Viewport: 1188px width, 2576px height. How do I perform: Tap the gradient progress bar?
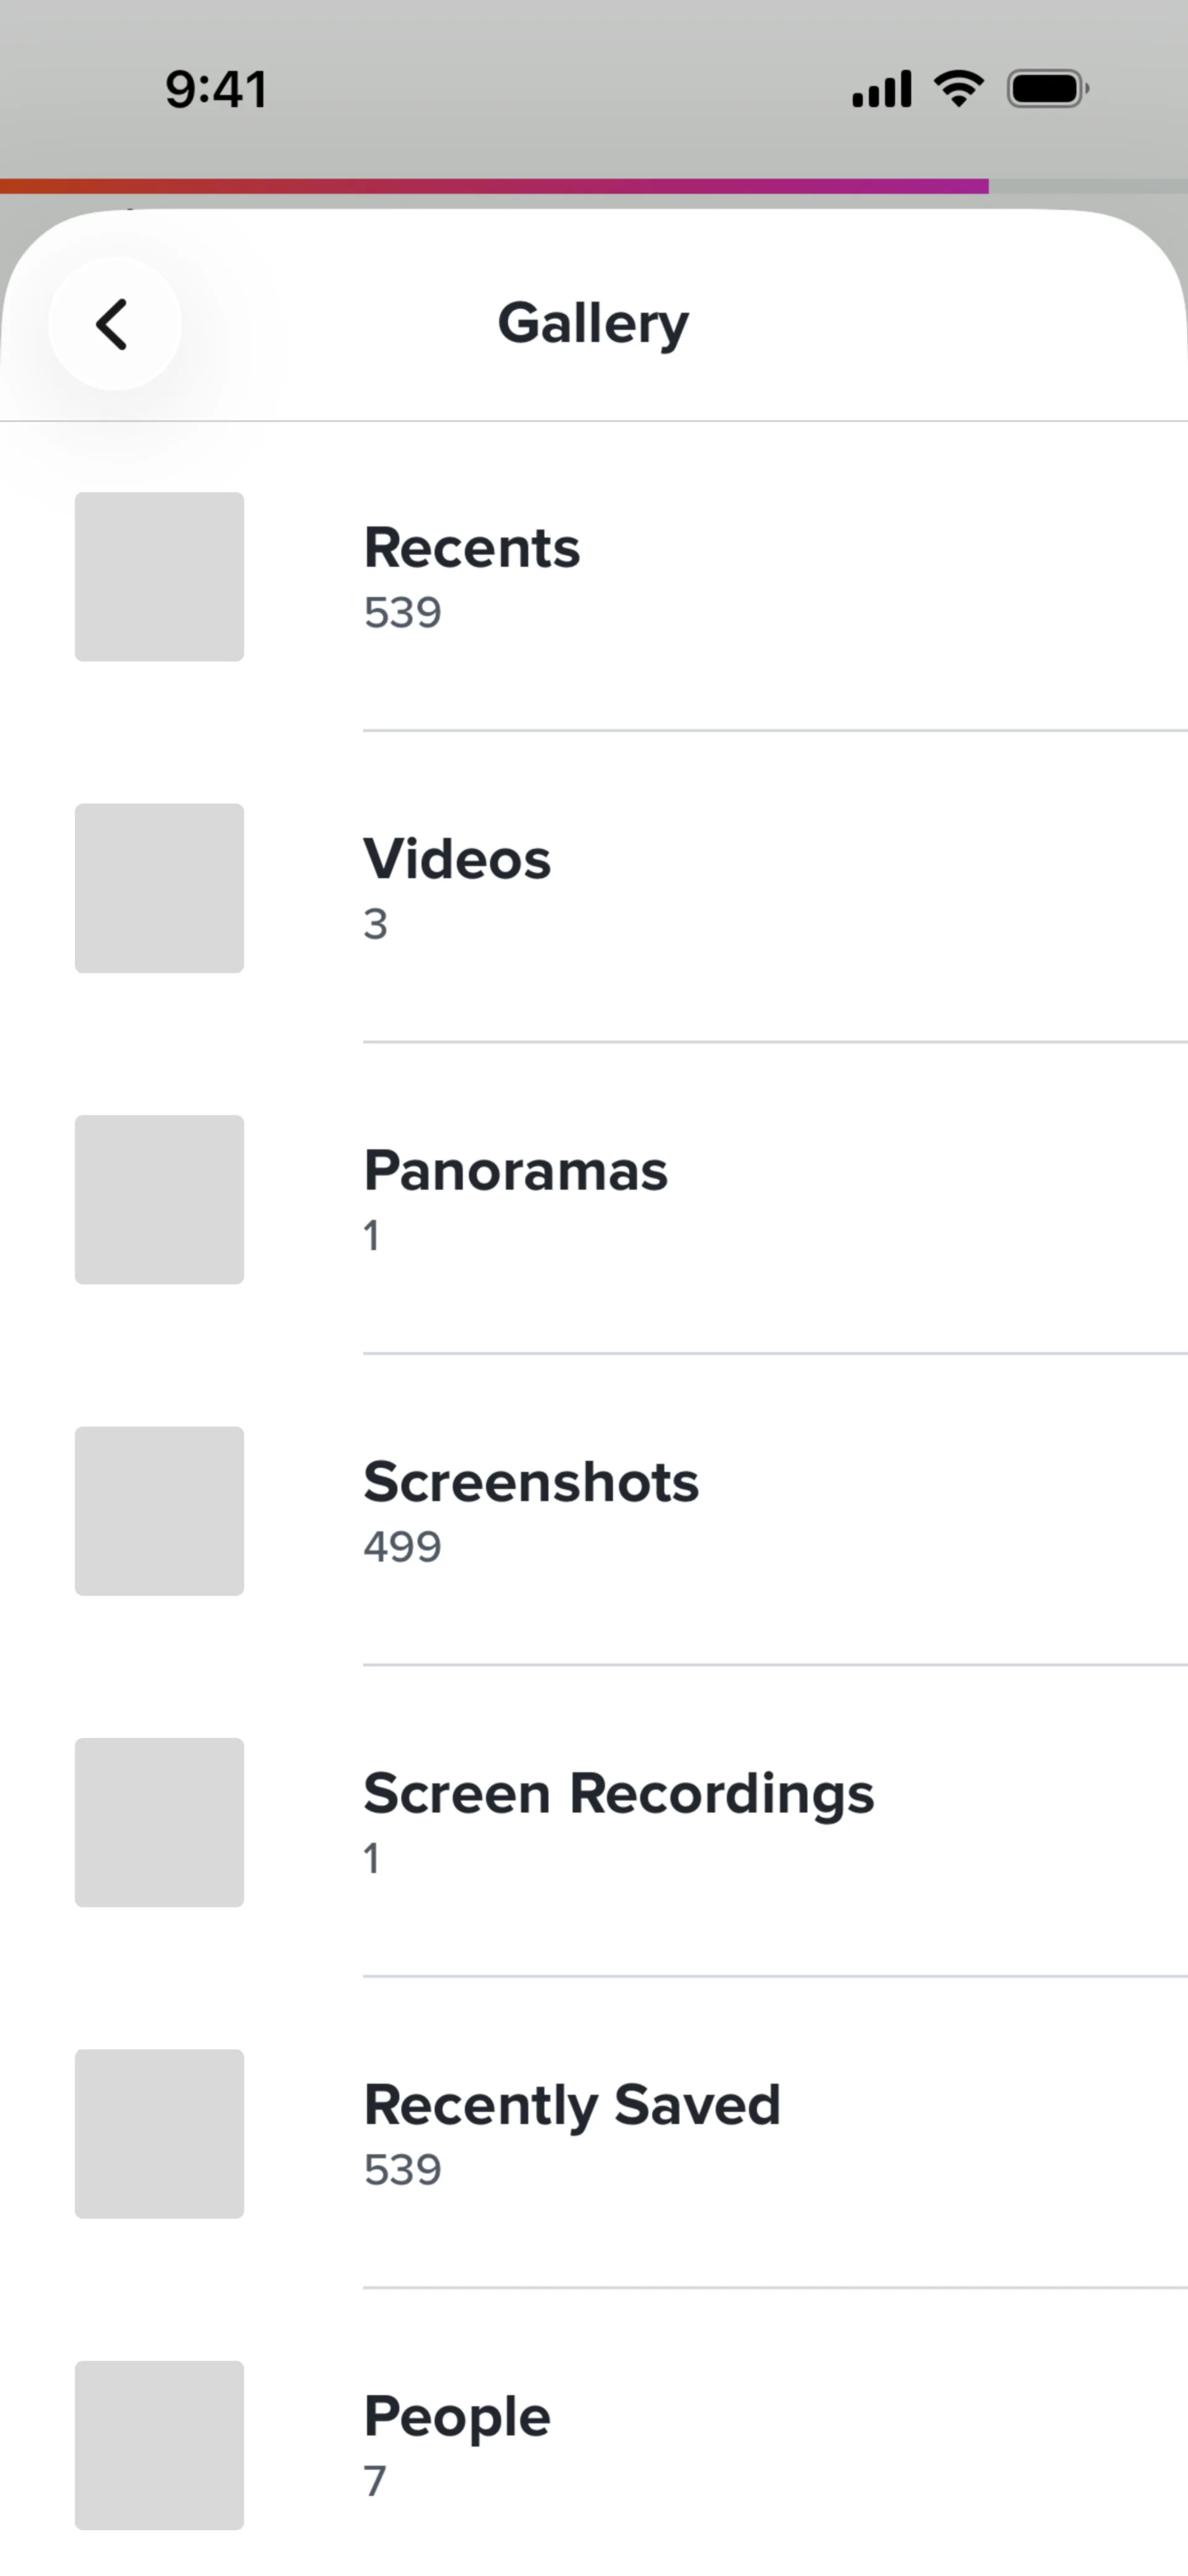click(x=494, y=186)
